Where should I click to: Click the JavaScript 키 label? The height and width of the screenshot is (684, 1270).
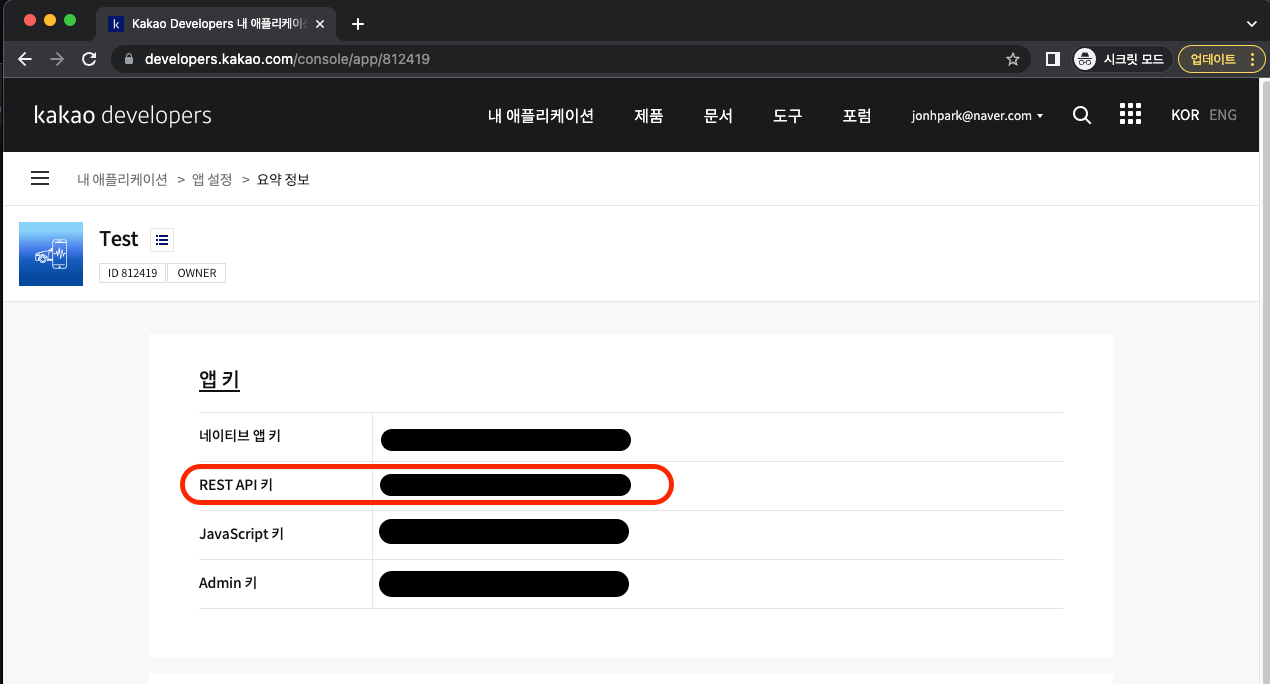tap(241, 534)
